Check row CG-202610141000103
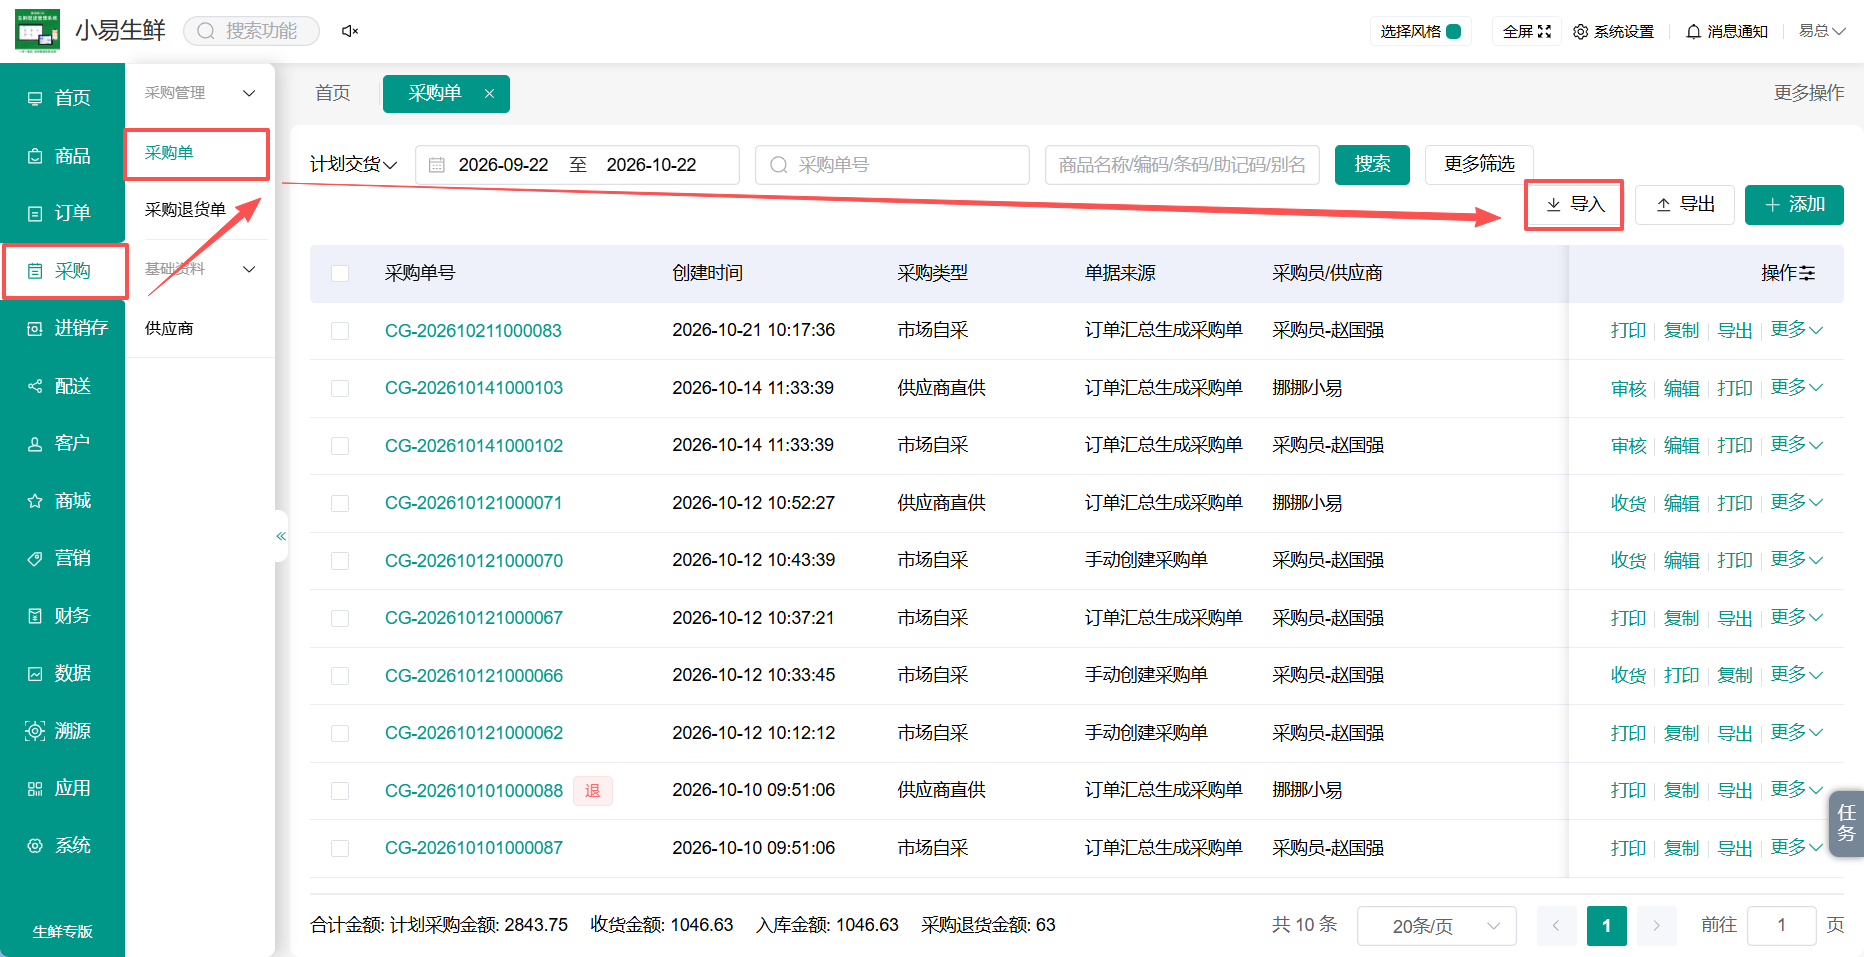 [340, 388]
